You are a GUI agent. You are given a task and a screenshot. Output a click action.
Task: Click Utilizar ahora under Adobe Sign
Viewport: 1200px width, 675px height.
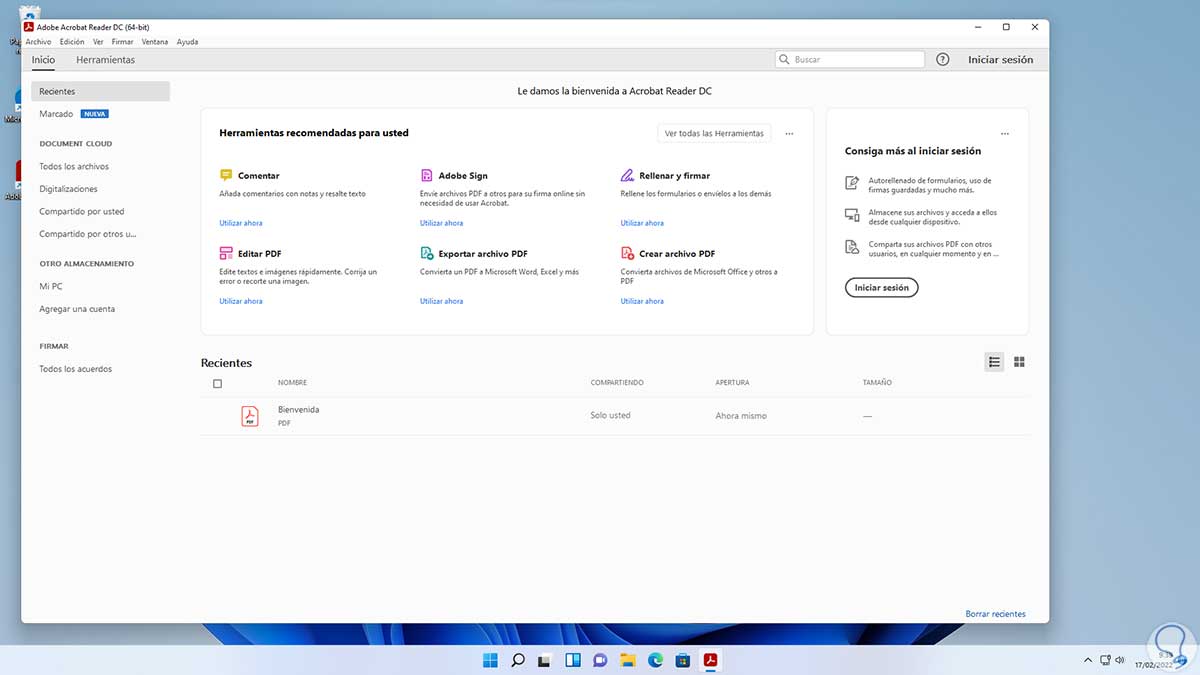(x=441, y=223)
